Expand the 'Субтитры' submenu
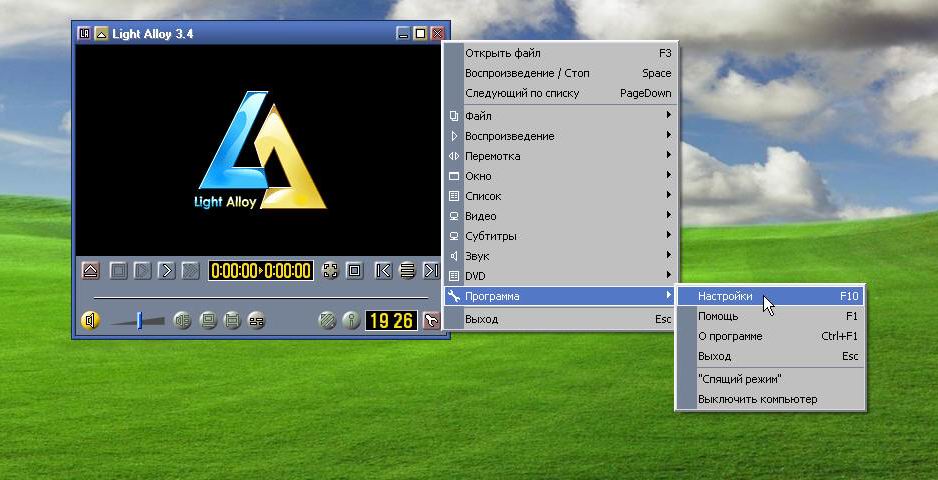Image resolution: width=938 pixels, height=480 pixels. pyautogui.click(x=560, y=236)
